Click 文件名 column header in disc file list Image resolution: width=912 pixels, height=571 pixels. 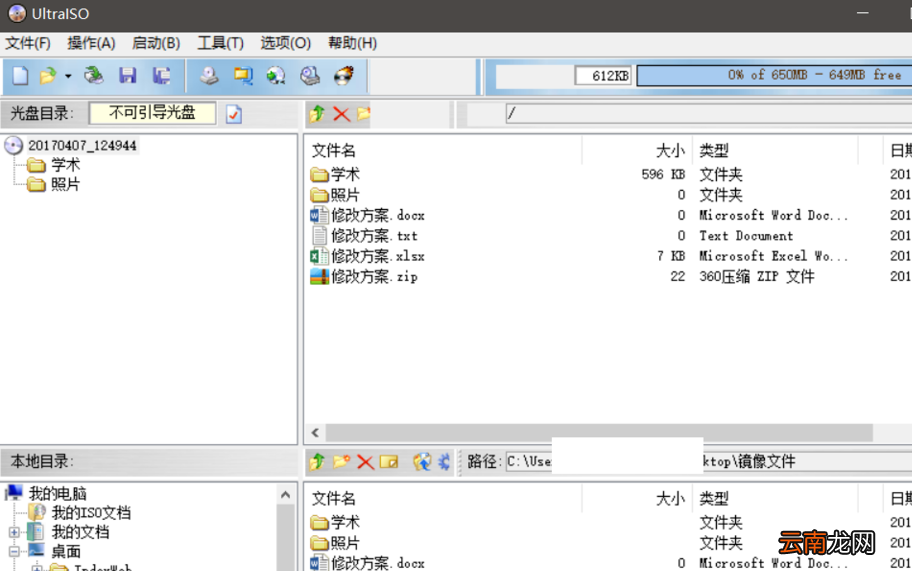pyautogui.click(x=333, y=151)
